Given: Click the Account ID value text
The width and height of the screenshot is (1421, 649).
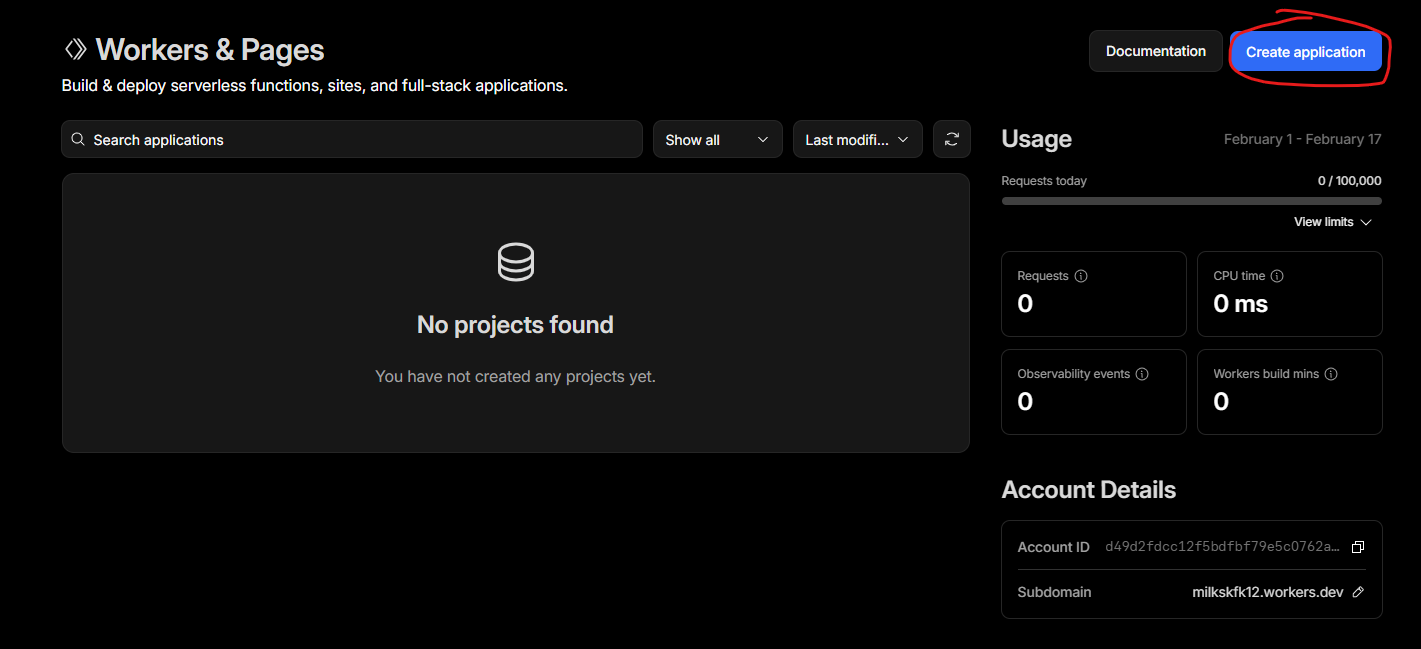Looking at the screenshot, I should pos(1222,547).
